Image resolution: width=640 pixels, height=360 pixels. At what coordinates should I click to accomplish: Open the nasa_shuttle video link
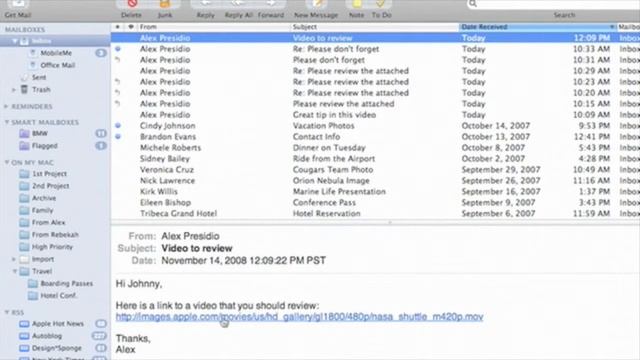pyautogui.click(x=299, y=317)
